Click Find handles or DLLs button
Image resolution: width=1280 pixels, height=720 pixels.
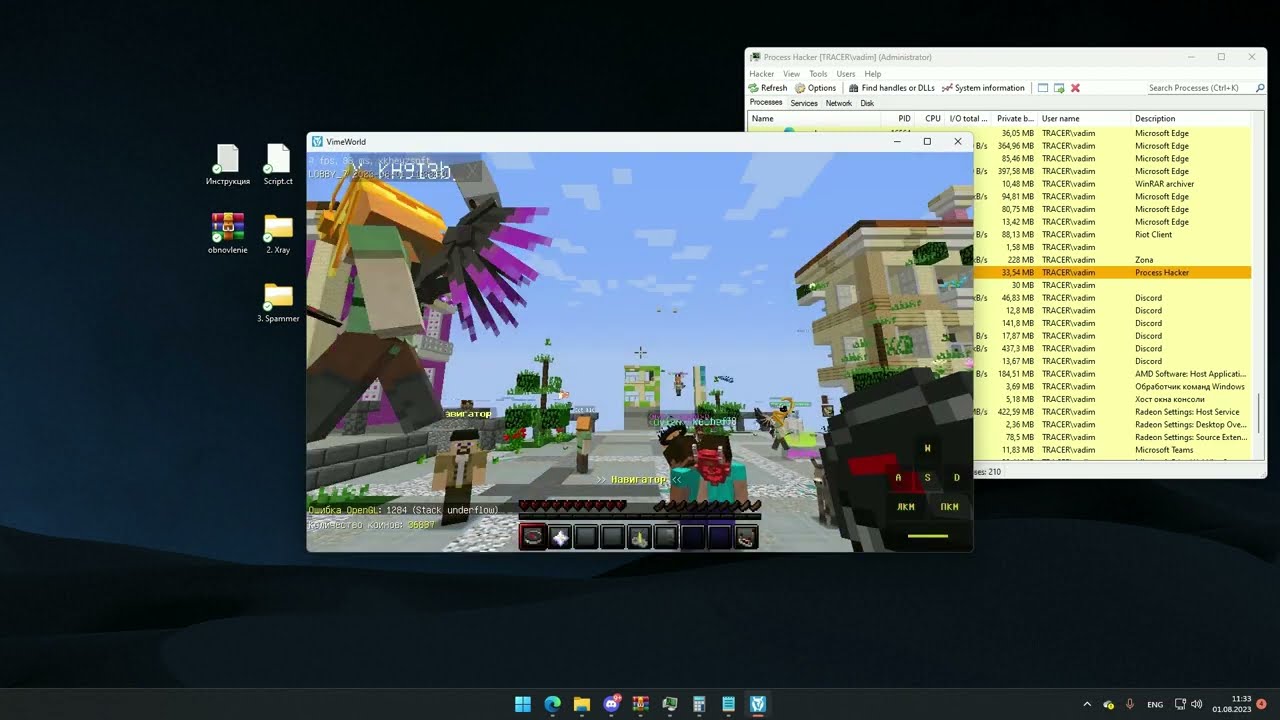tap(891, 88)
